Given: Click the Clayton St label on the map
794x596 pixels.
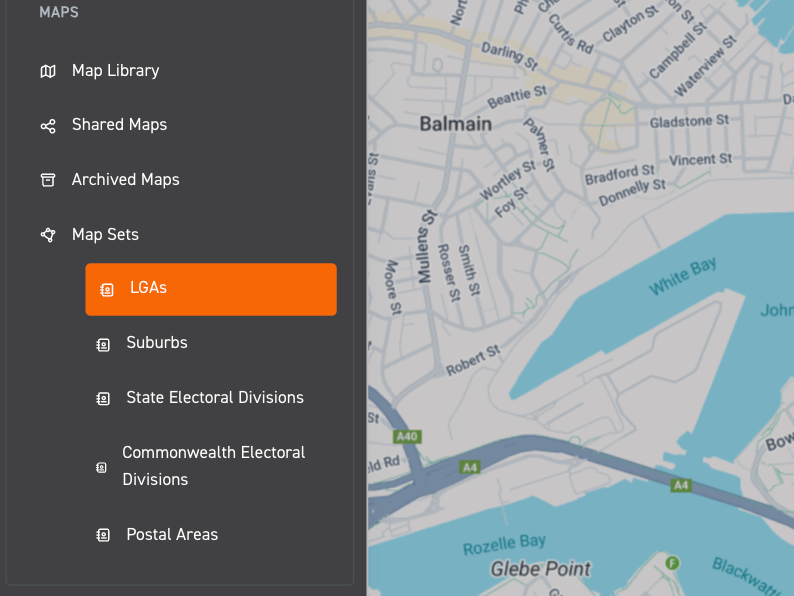Looking at the screenshot, I should click(x=630, y=24).
